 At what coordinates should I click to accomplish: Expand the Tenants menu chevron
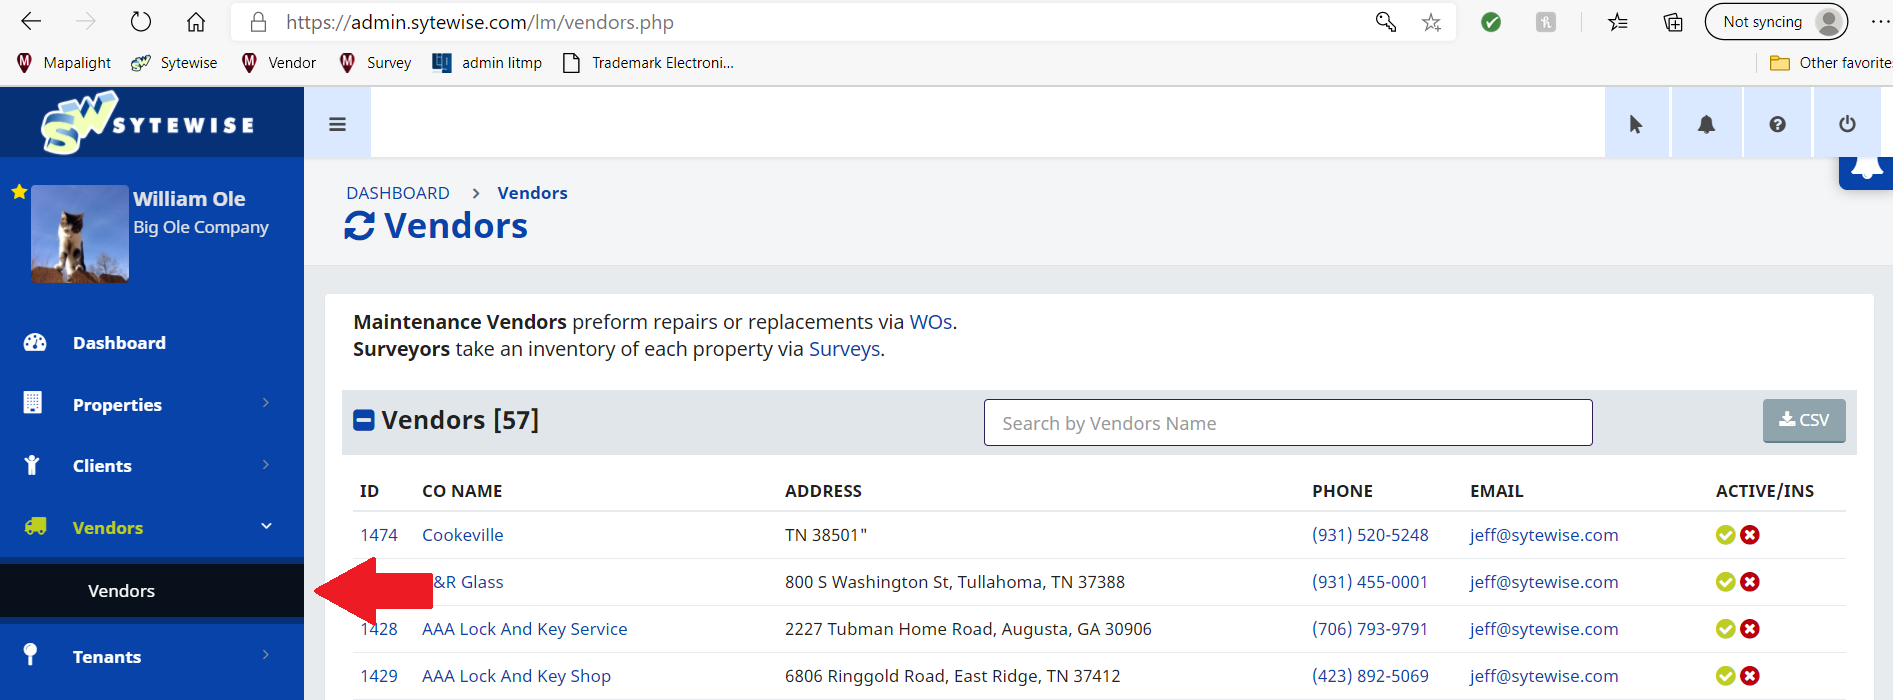[266, 655]
